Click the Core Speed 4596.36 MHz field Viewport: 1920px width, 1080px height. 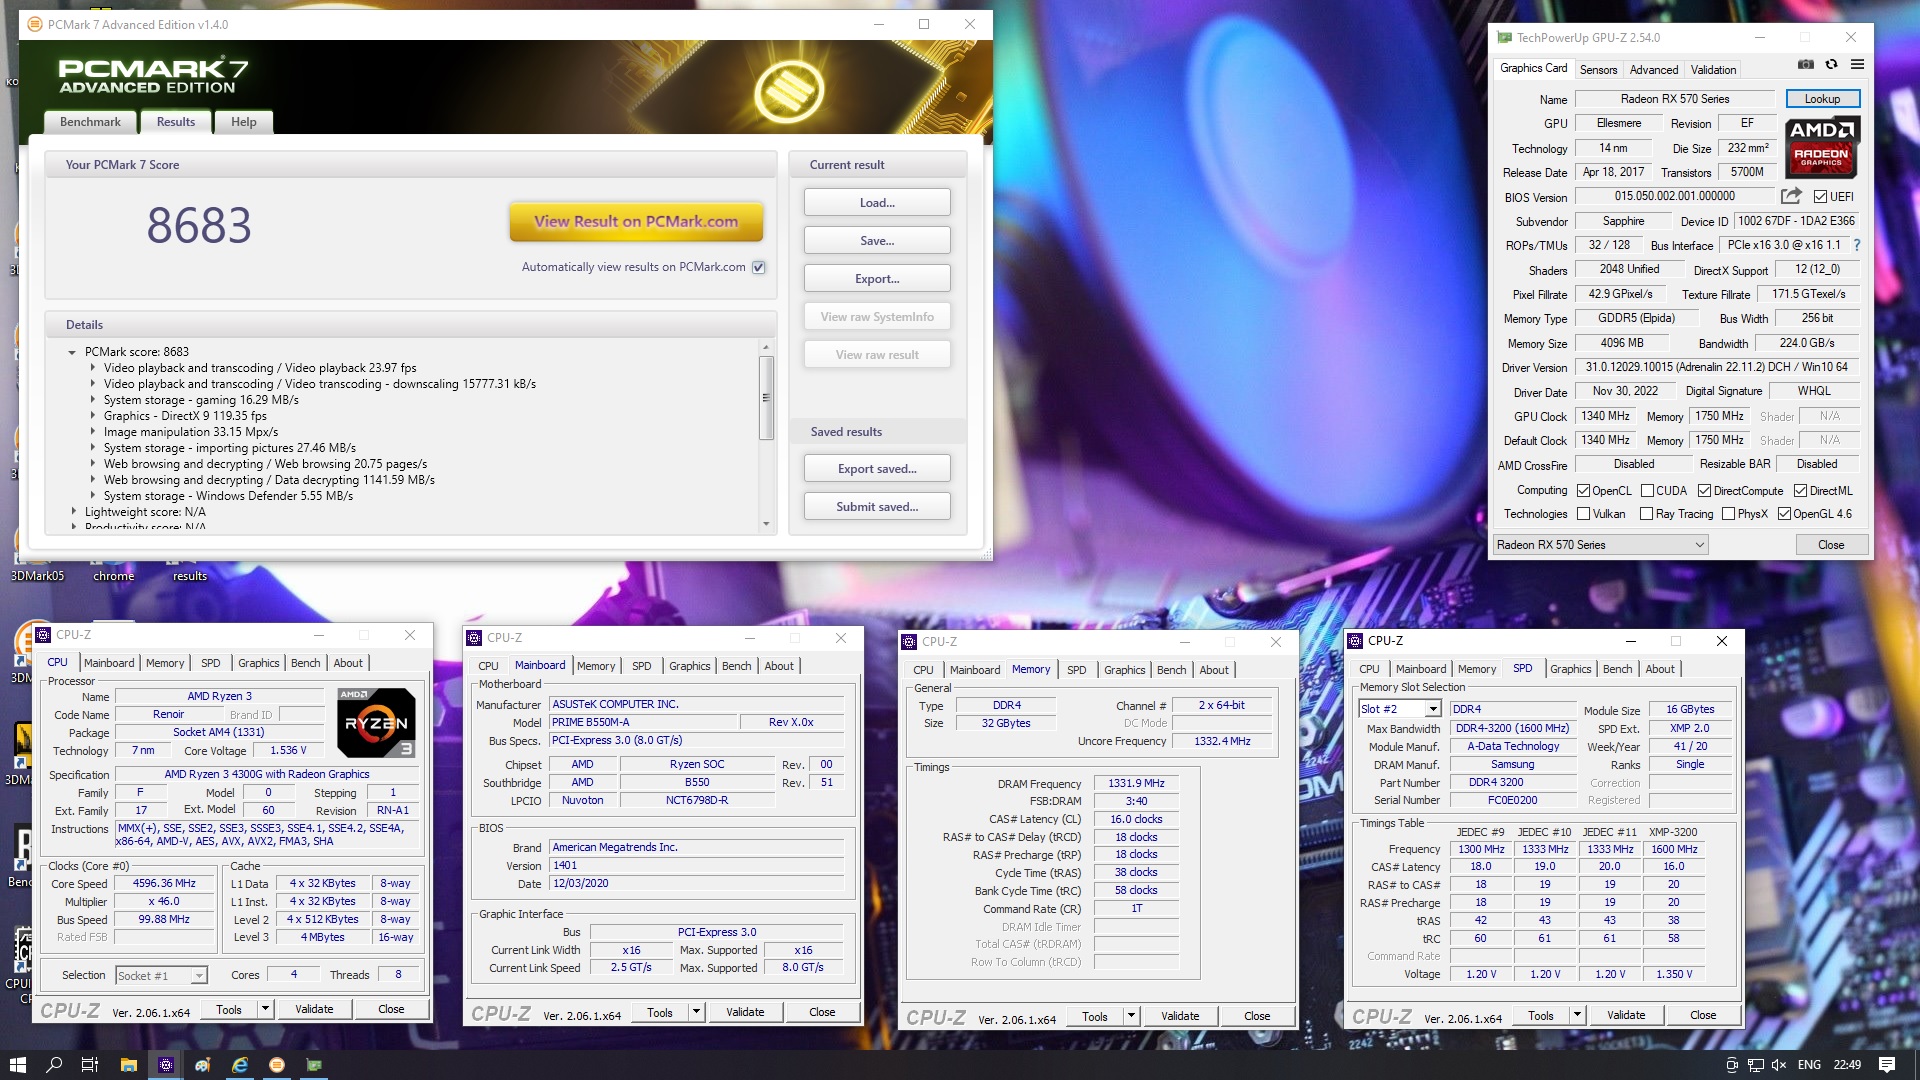[x=164, y=884]
